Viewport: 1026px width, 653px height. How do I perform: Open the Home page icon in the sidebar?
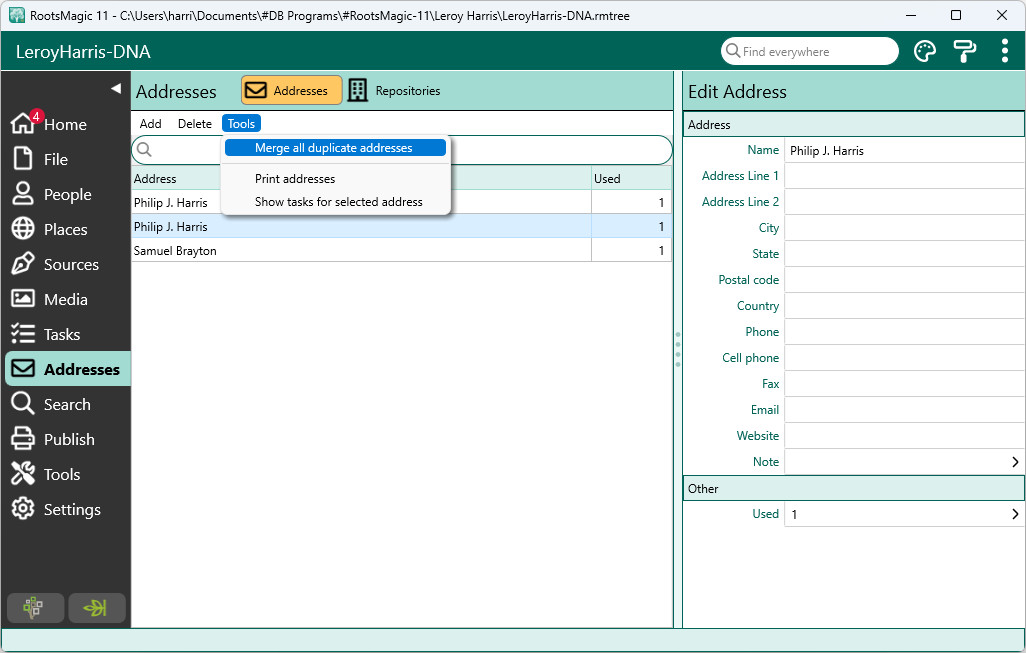[23, 122]
